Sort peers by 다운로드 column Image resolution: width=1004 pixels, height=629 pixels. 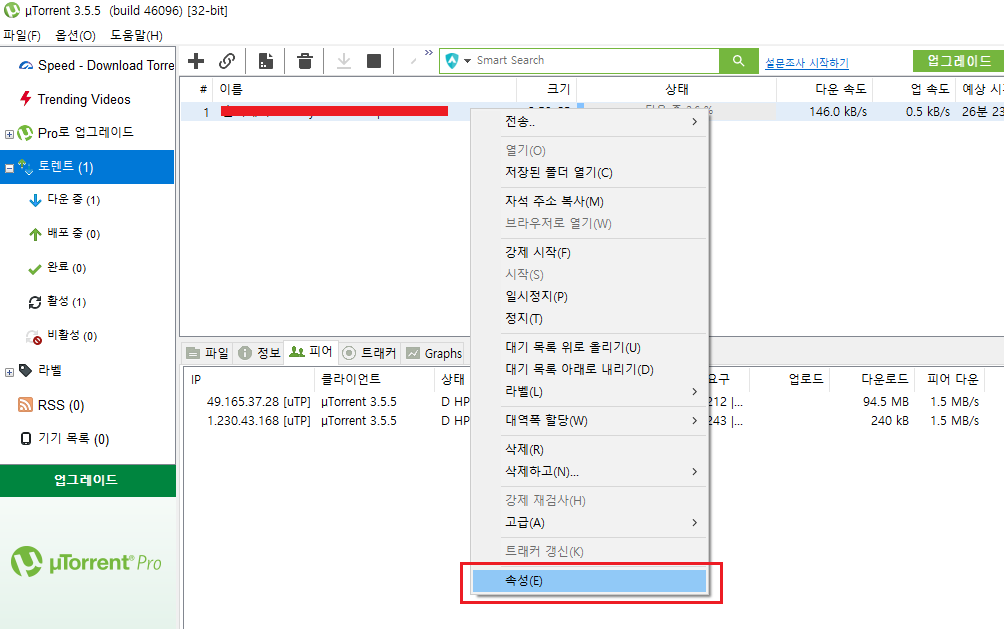click(x=872, y=379)
